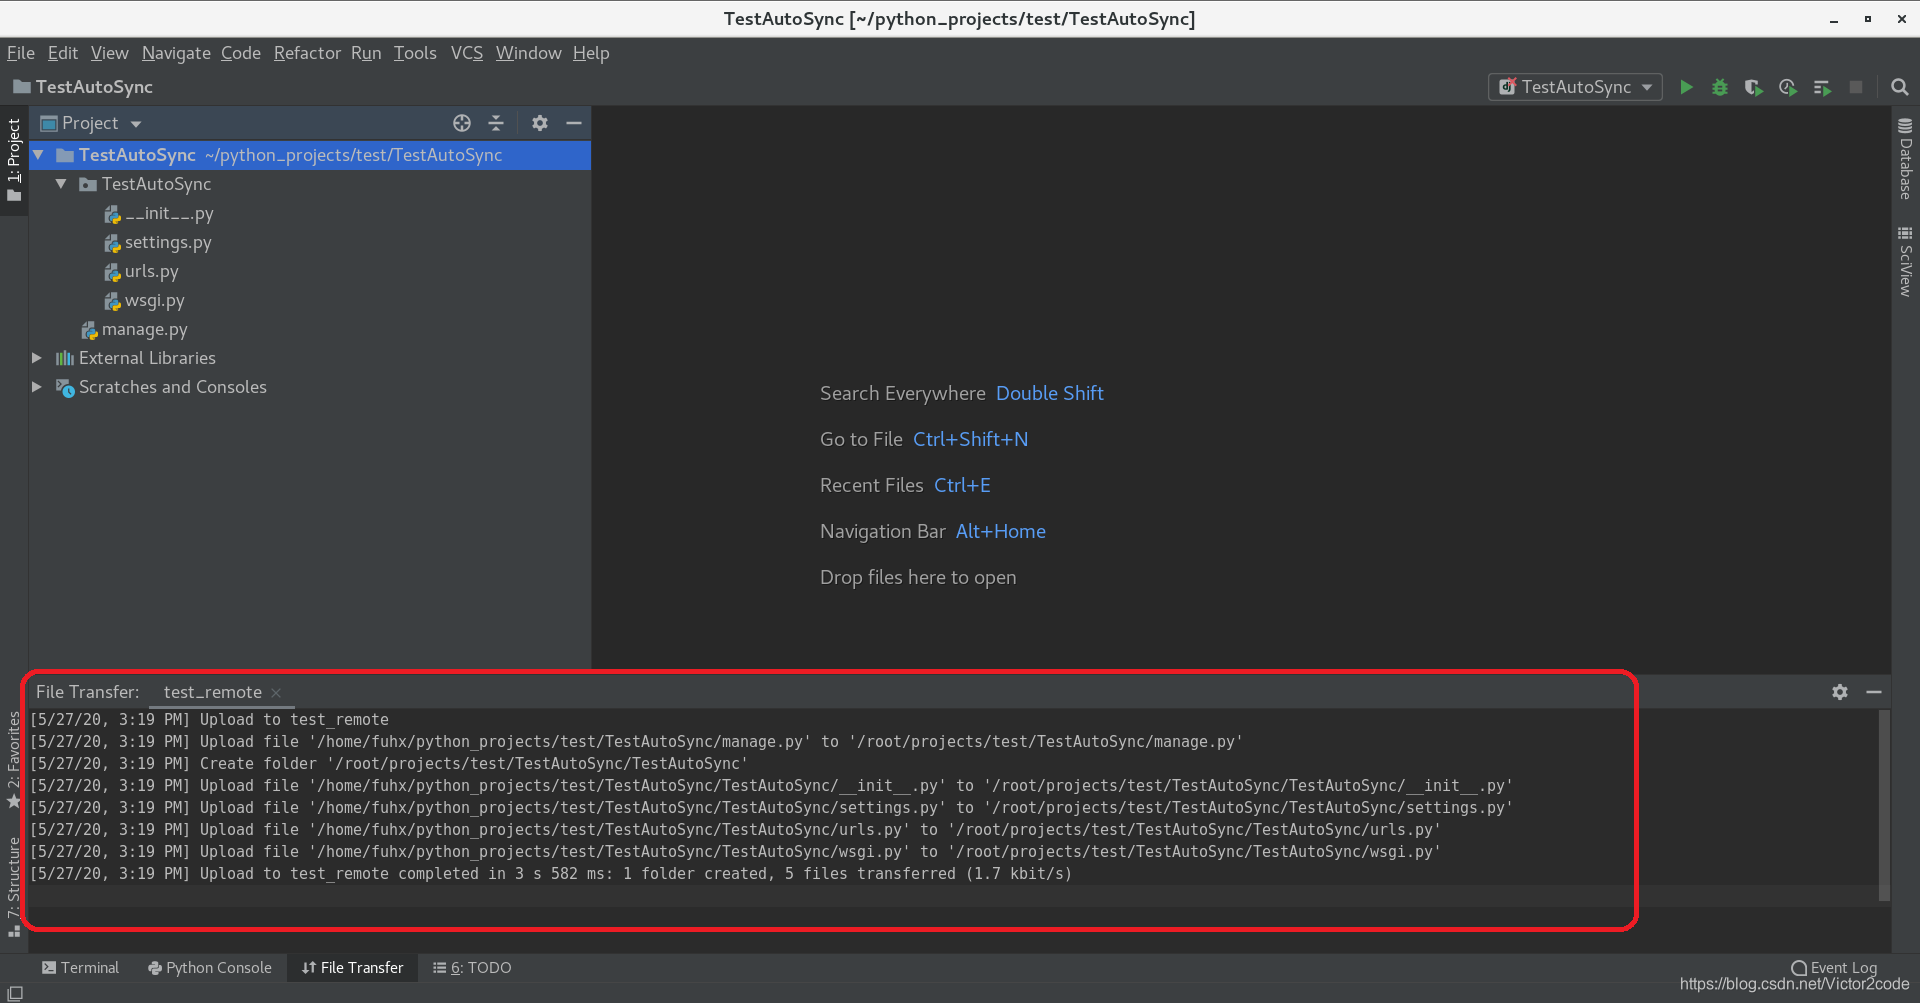Click TestAutoSync breadcrumb in navigation bar
Screen dimensions: 1920x1003
point(84,87)
